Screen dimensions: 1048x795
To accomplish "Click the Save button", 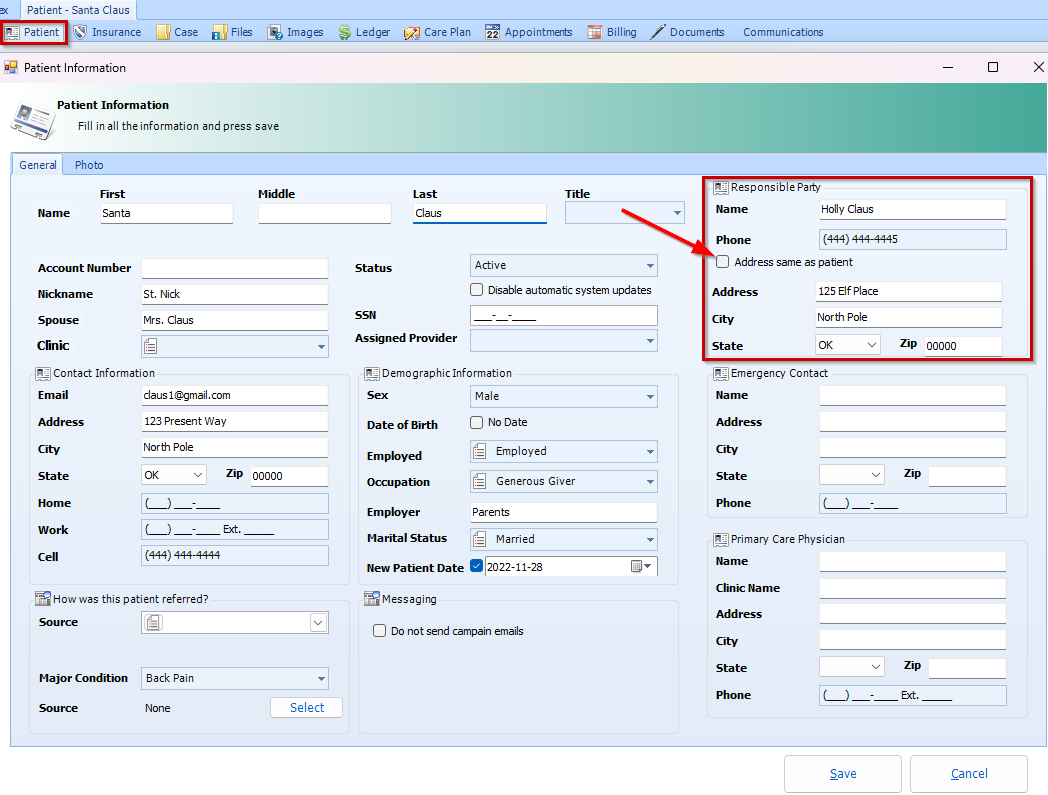I will (x=842, y=773).
